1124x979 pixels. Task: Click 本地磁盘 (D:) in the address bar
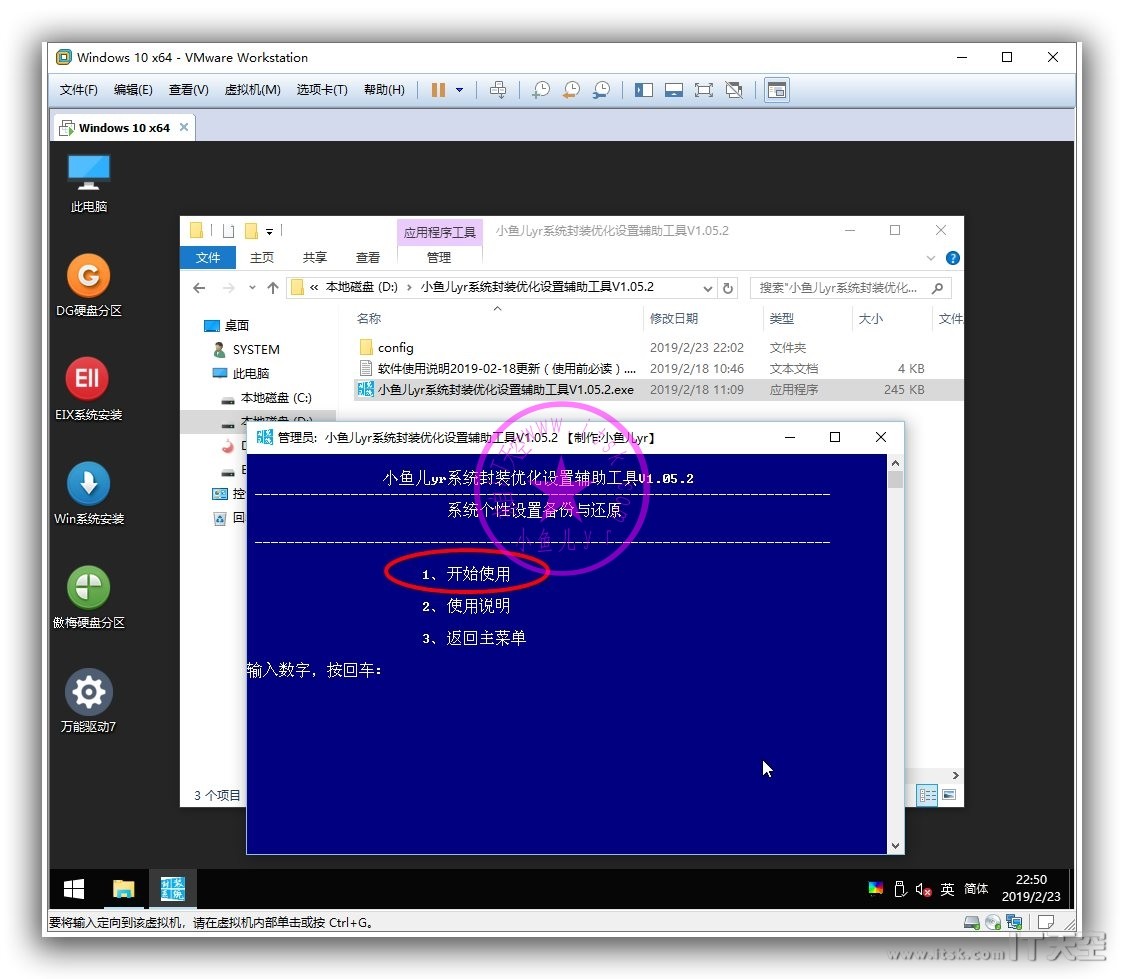(x=361, y=287)
